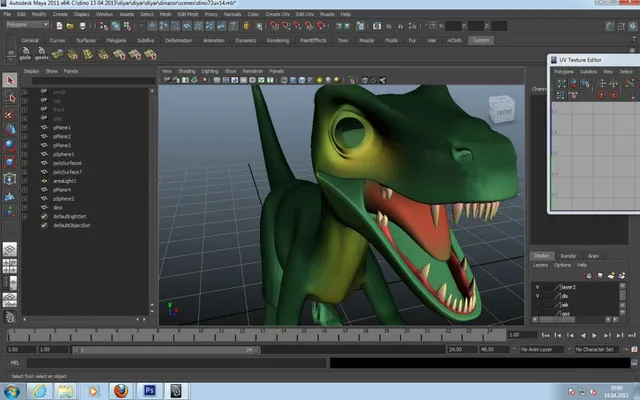
Task: Toggle wireframe on shaded in viewport toolbar
Action: click(302, 80)
